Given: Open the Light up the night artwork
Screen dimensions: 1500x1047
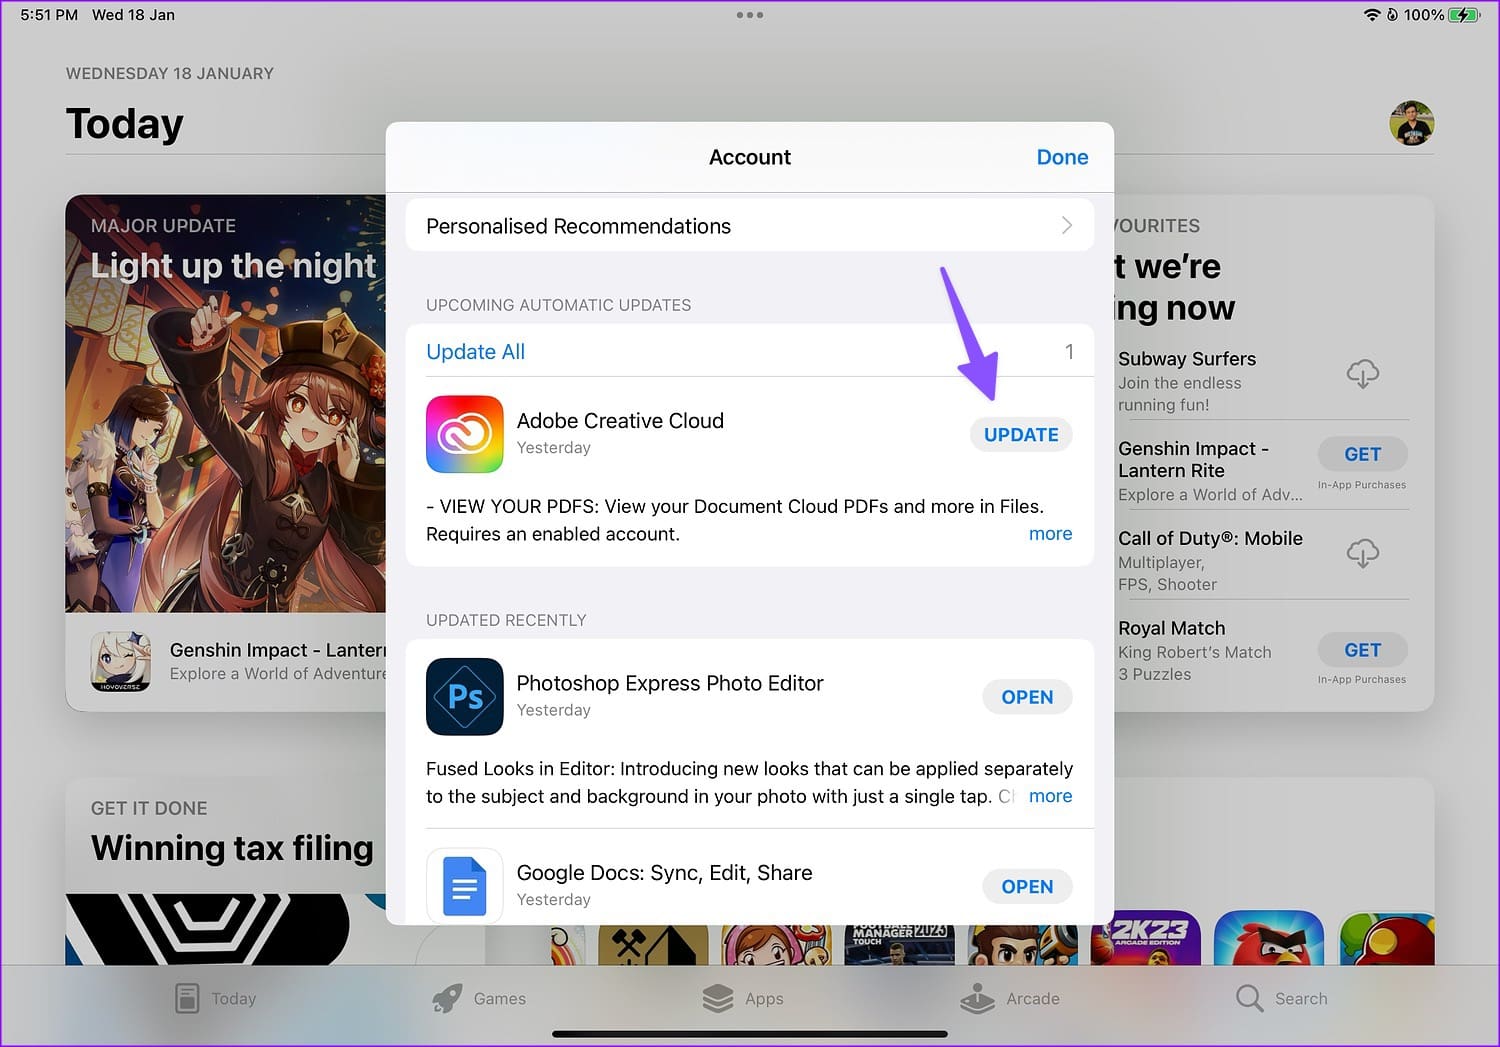Looking at the screenshot, I should (x=225, y=403).
